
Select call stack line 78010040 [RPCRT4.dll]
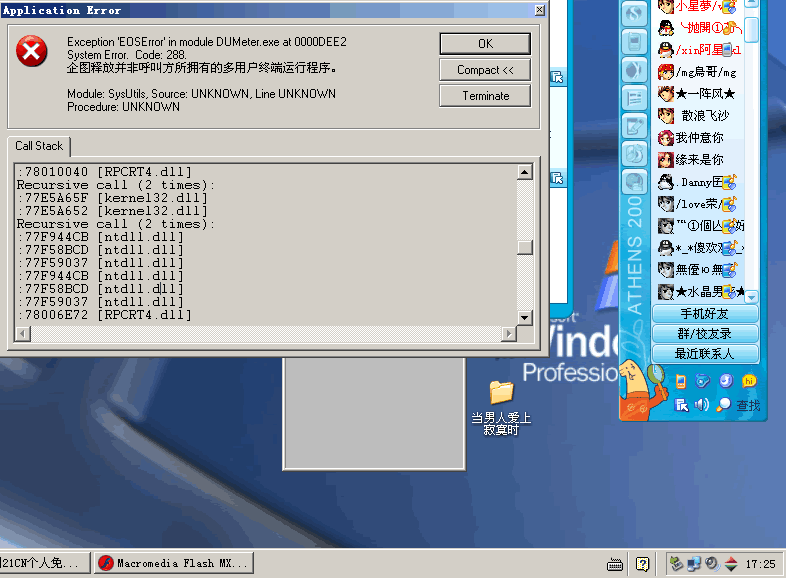click(105, 172)
